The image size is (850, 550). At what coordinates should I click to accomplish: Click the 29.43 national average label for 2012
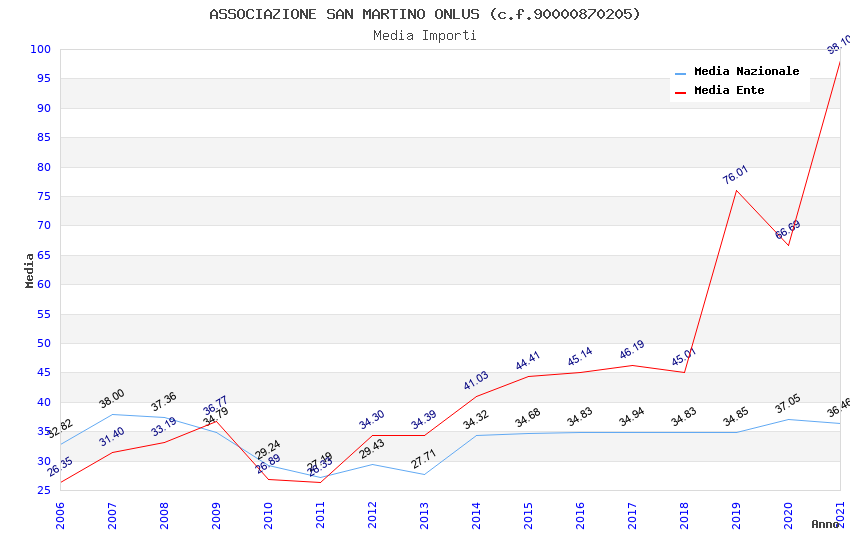coord(372,449)
